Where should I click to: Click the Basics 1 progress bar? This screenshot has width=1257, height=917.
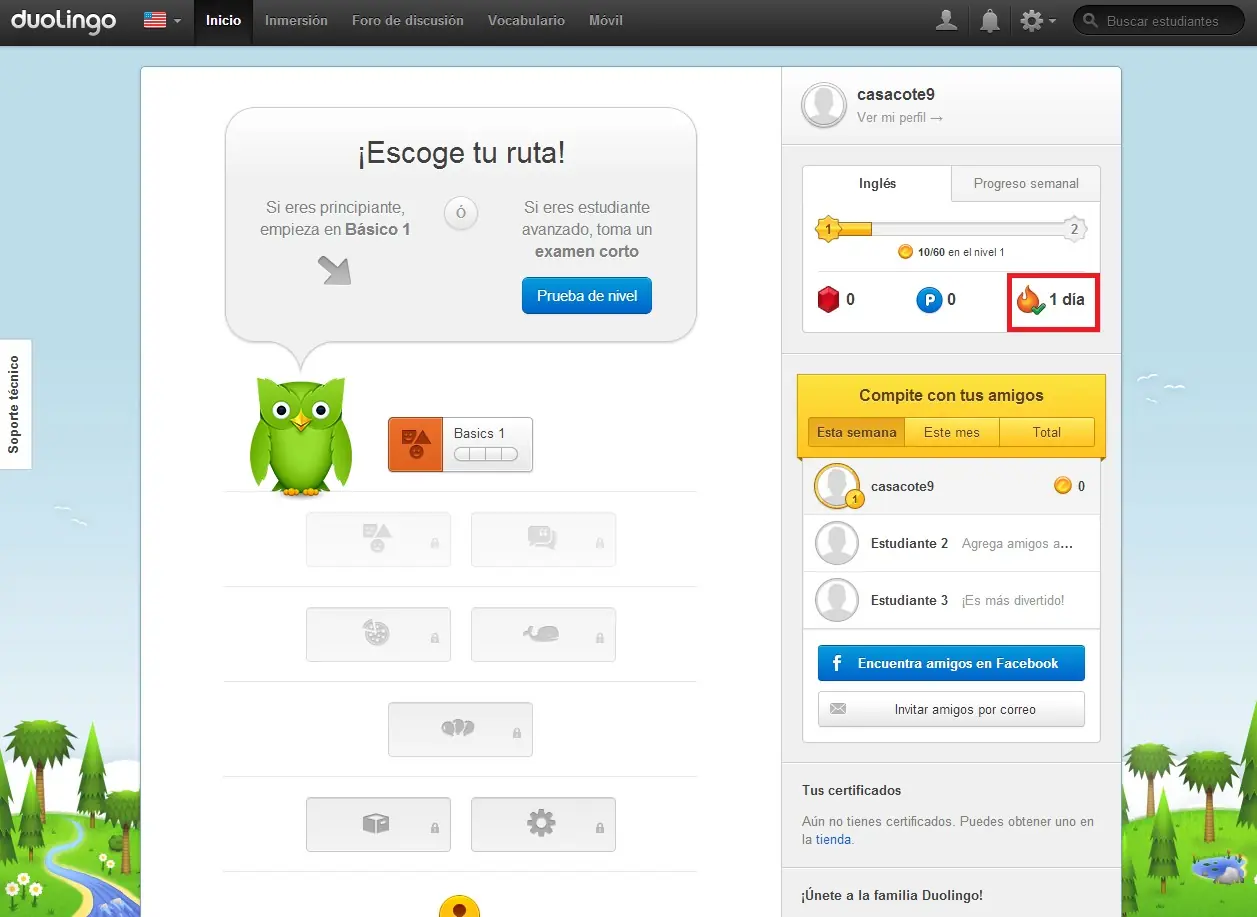pyautogui.click(x=486, y=454)
